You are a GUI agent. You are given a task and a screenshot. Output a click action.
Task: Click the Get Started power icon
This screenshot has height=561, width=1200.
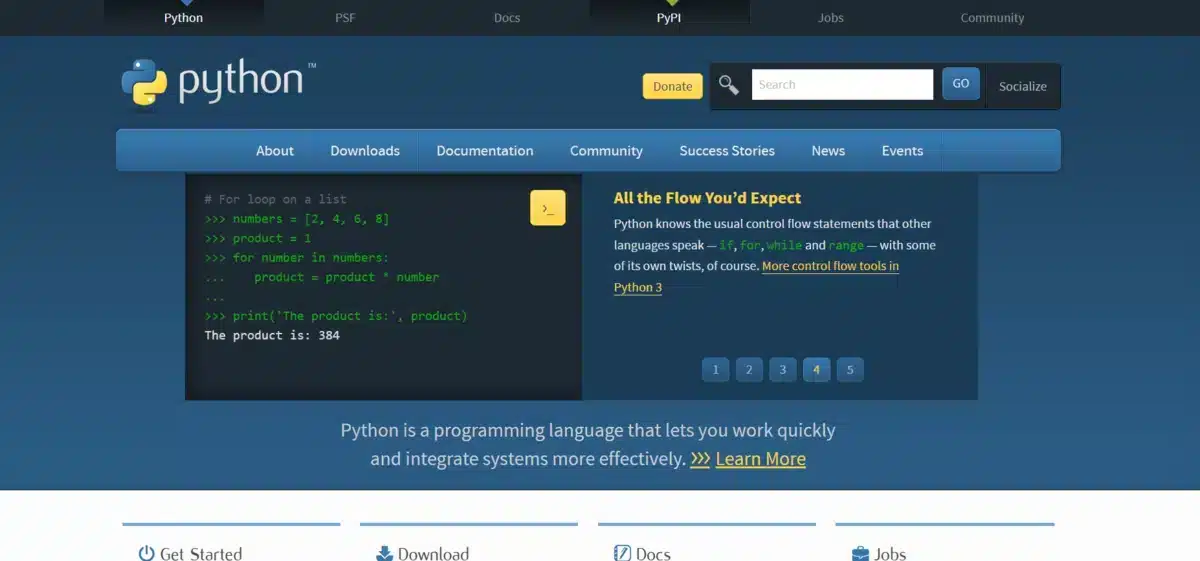[146, 553]
